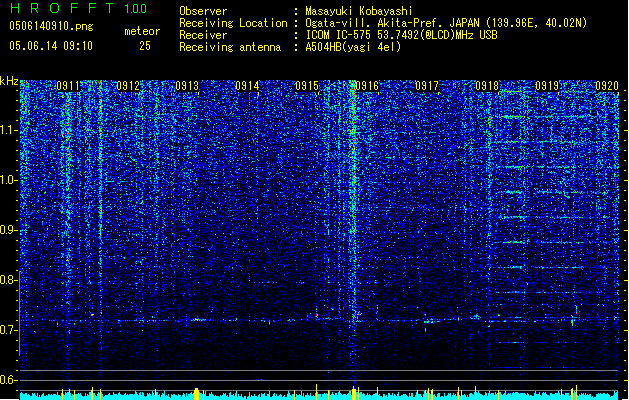Click the 0911 time marker
This screenshot has width=629, height=400.
click(68, 86)
